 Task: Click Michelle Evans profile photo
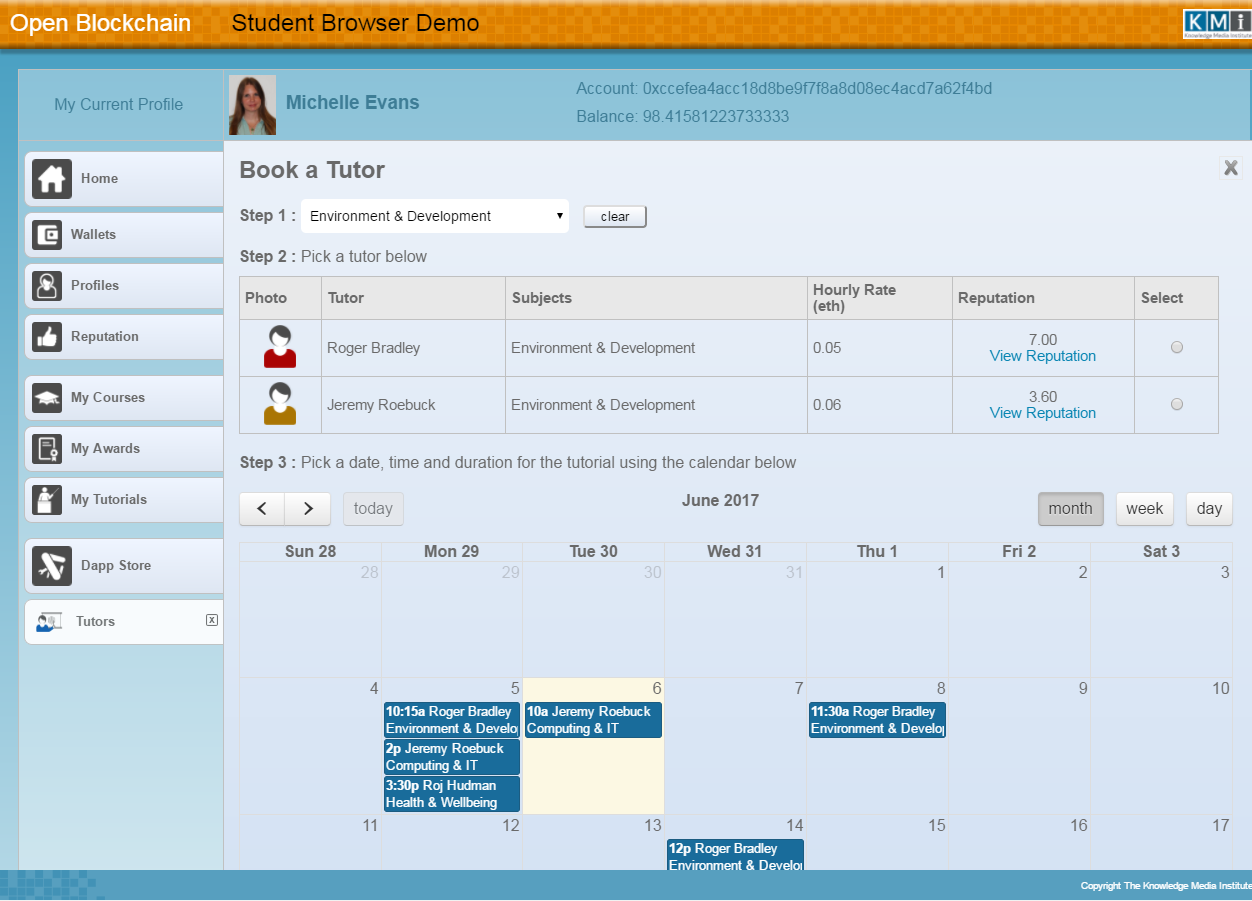pyautogui.click(x=252, y=105)
